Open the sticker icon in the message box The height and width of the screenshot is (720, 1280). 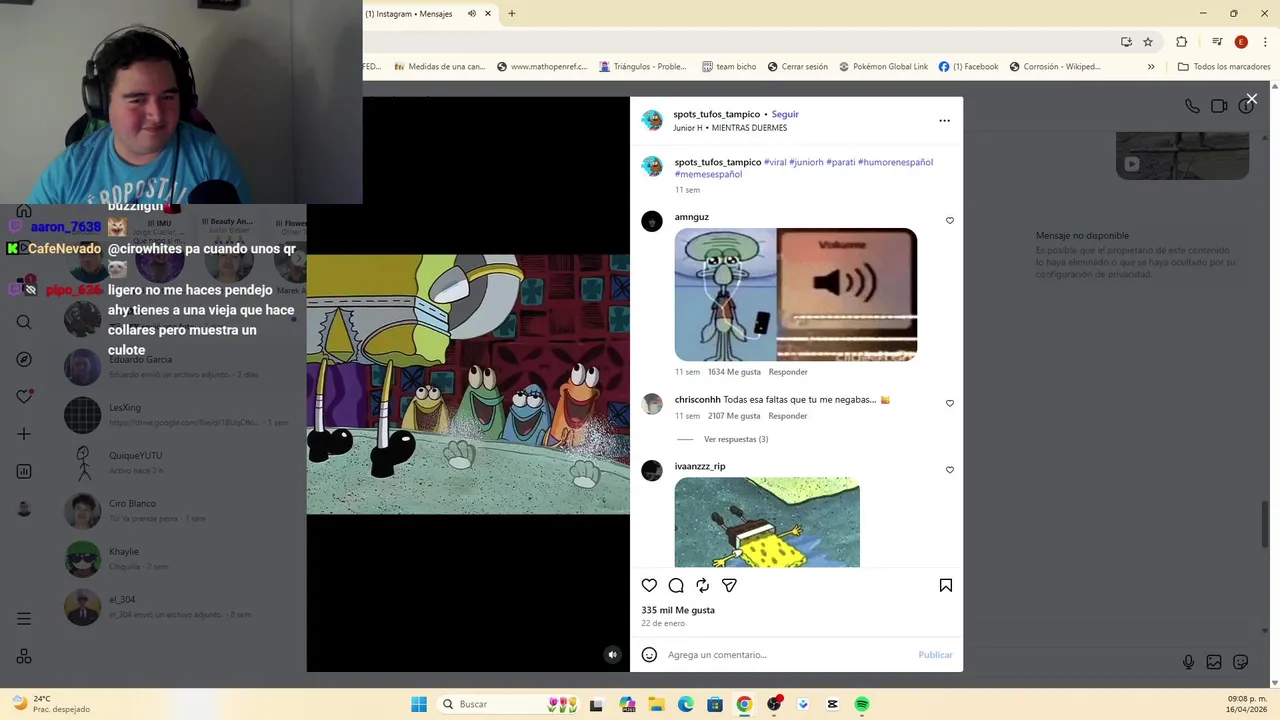coord(1241,662)
